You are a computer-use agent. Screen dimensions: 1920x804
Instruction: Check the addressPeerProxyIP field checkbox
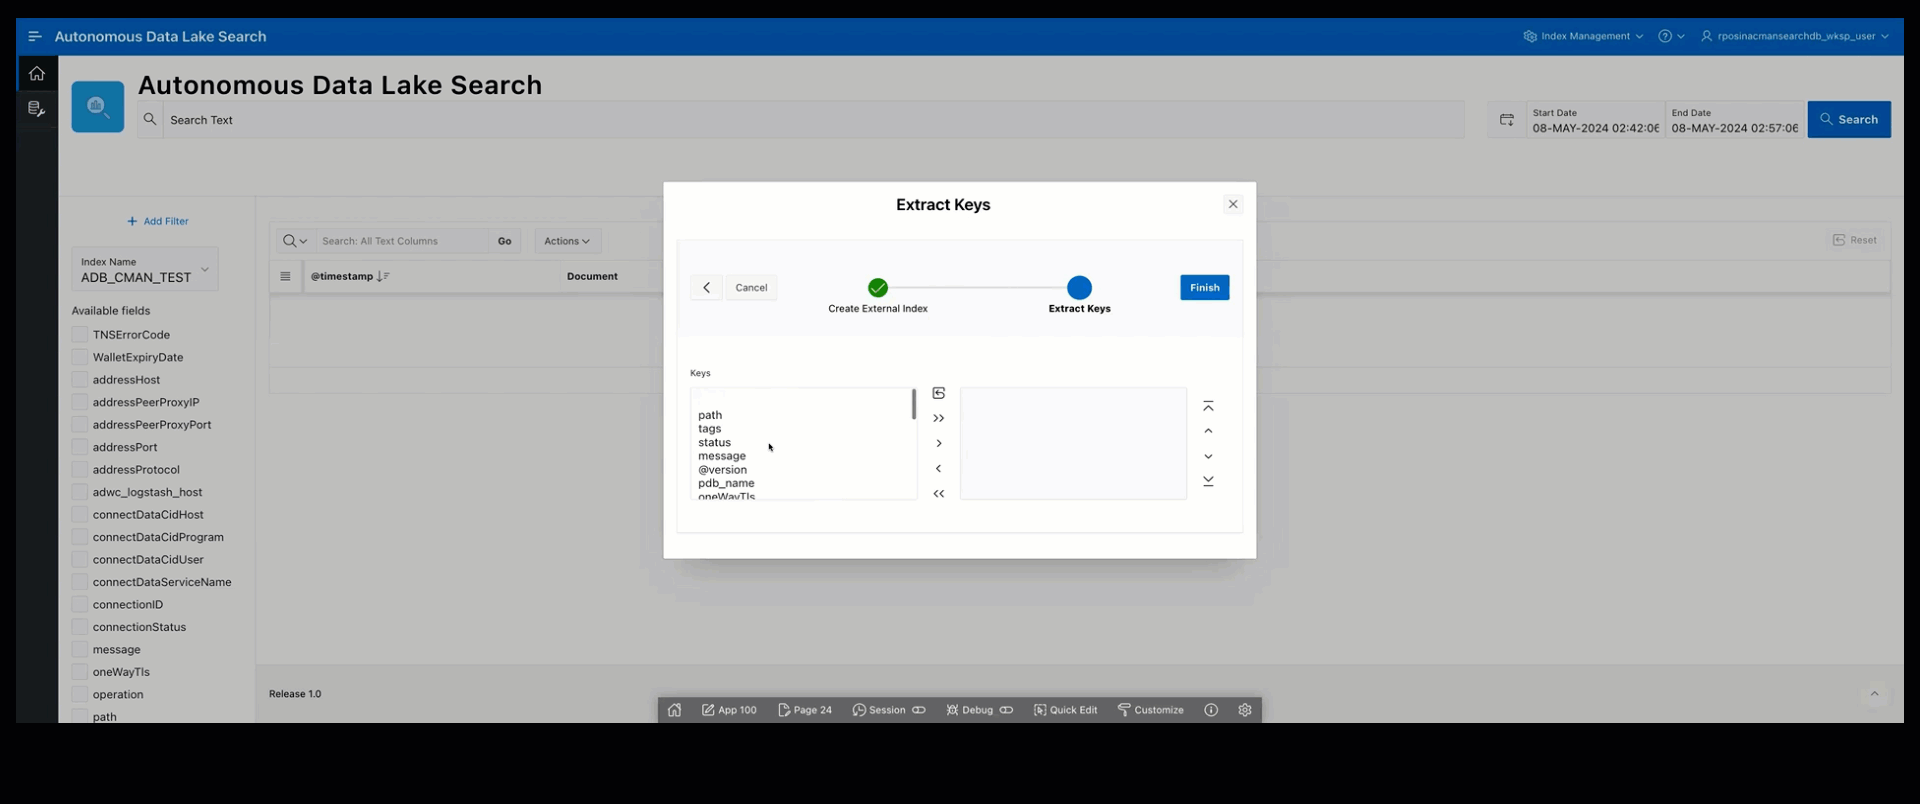tap(80, 402)
